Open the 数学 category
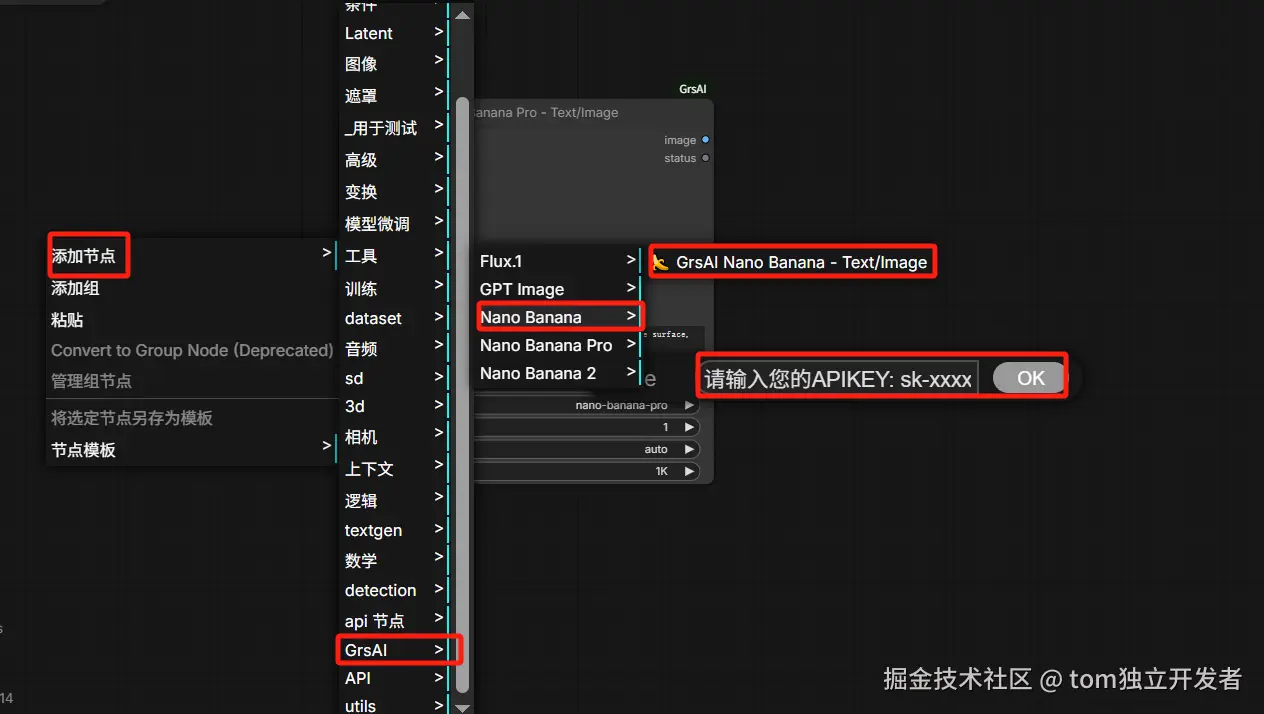The height and width of the screenshot is (714, 1264). (394, 561)
